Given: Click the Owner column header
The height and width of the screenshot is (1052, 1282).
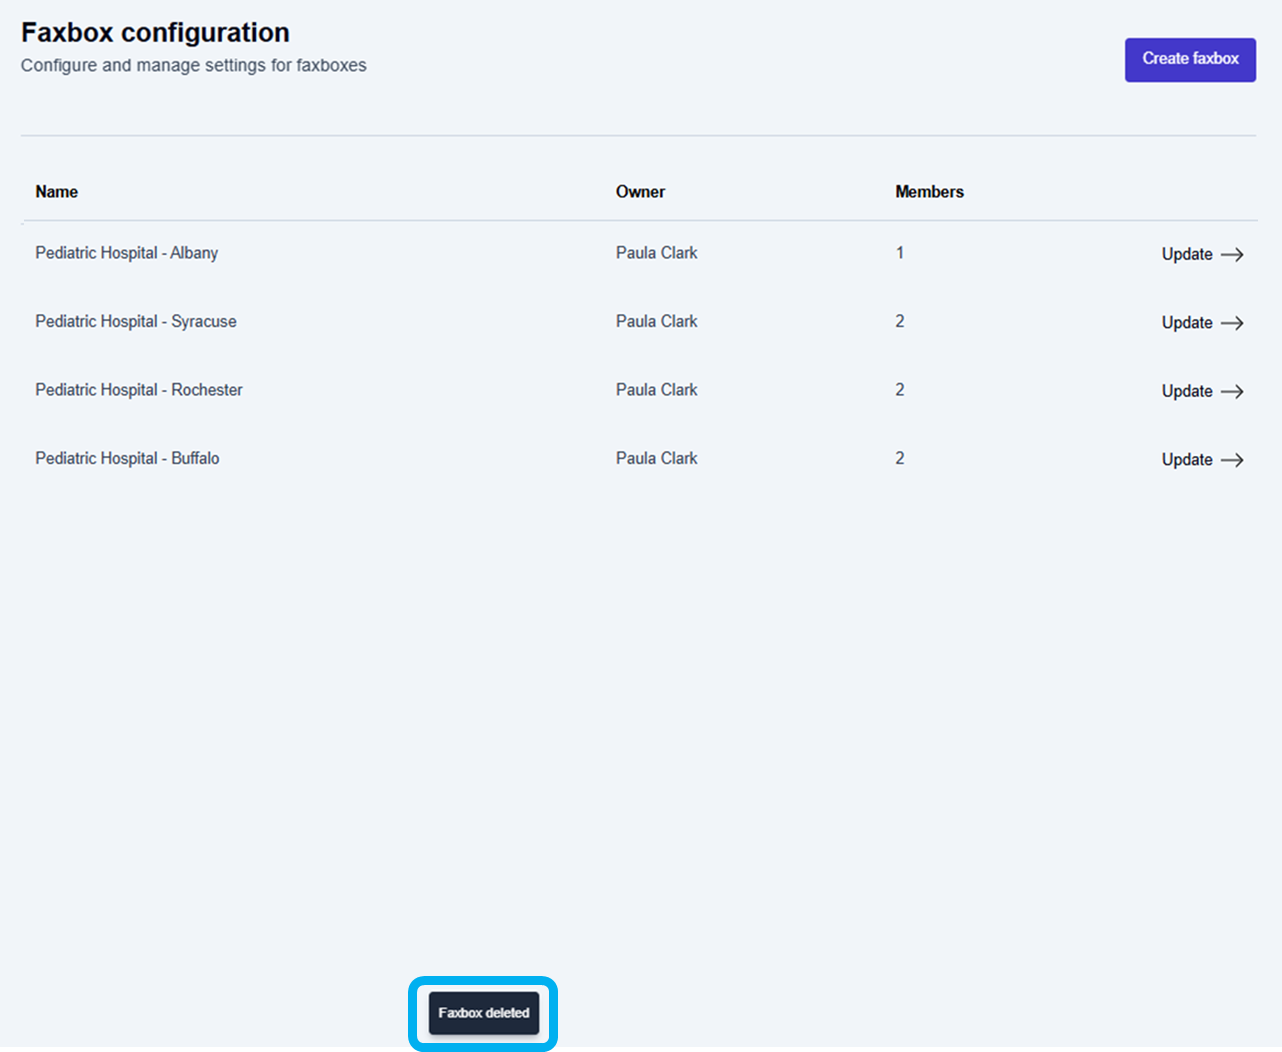Looking at the screenshot, I should 640,192.
